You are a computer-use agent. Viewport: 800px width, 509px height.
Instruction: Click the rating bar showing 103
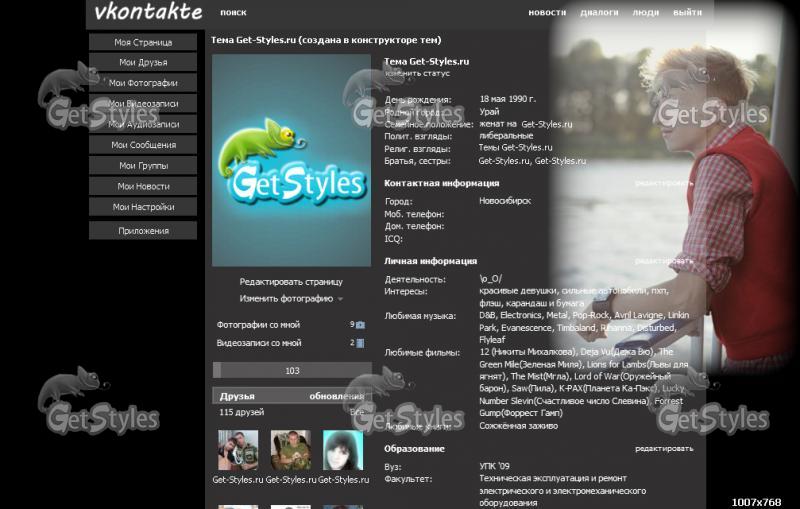292,370
